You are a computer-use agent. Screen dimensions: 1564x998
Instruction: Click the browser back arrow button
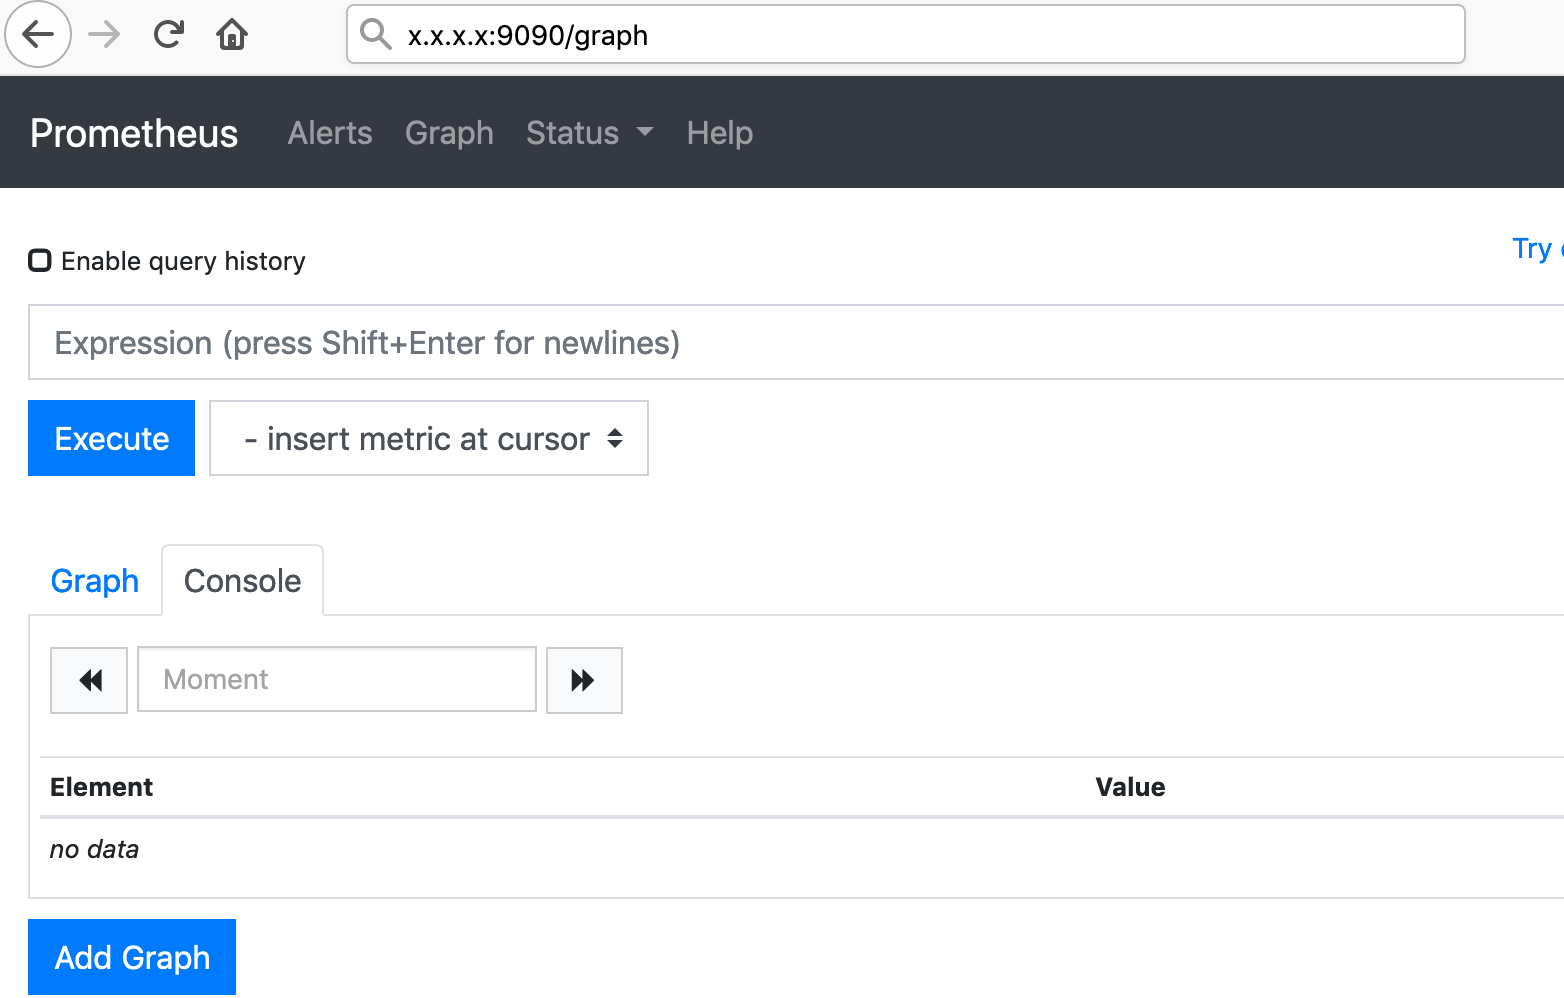point(38,35)
